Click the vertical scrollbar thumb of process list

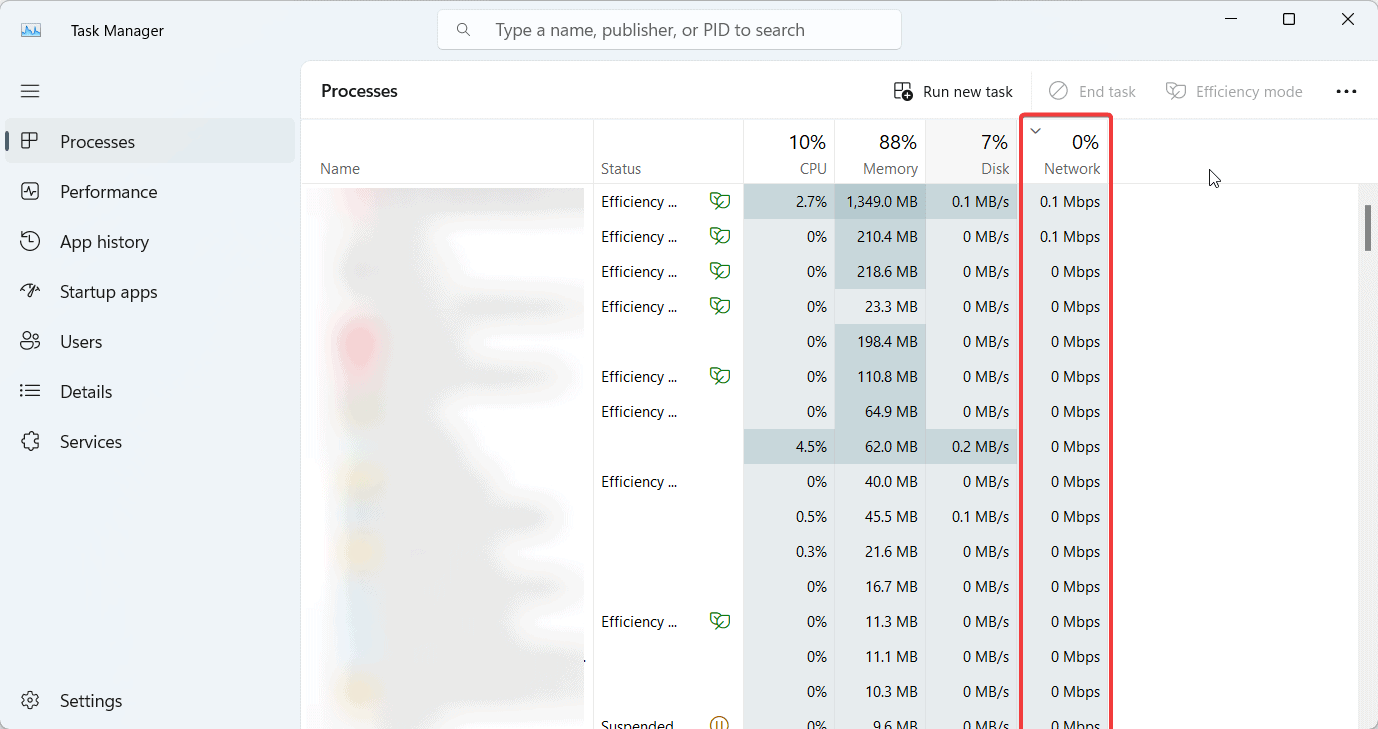pyautogui.click(x=1368, y=227)
